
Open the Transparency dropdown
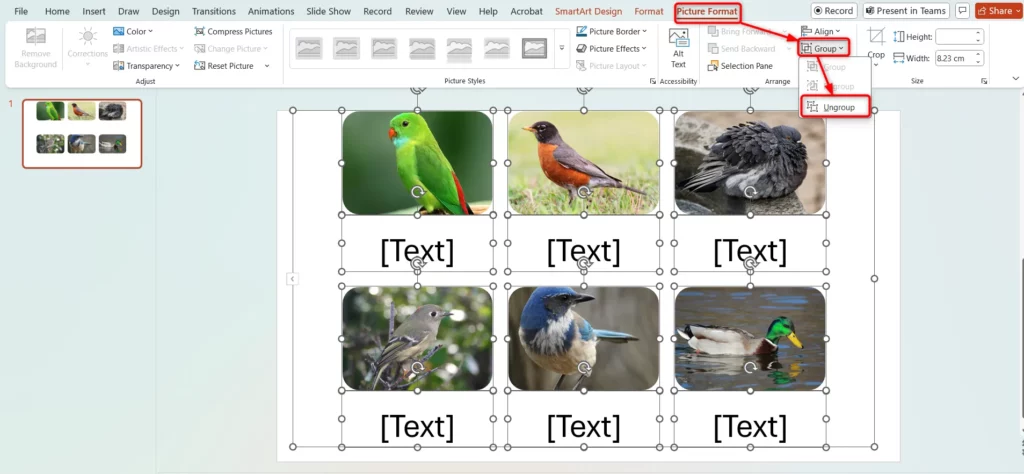click(147, 66)
